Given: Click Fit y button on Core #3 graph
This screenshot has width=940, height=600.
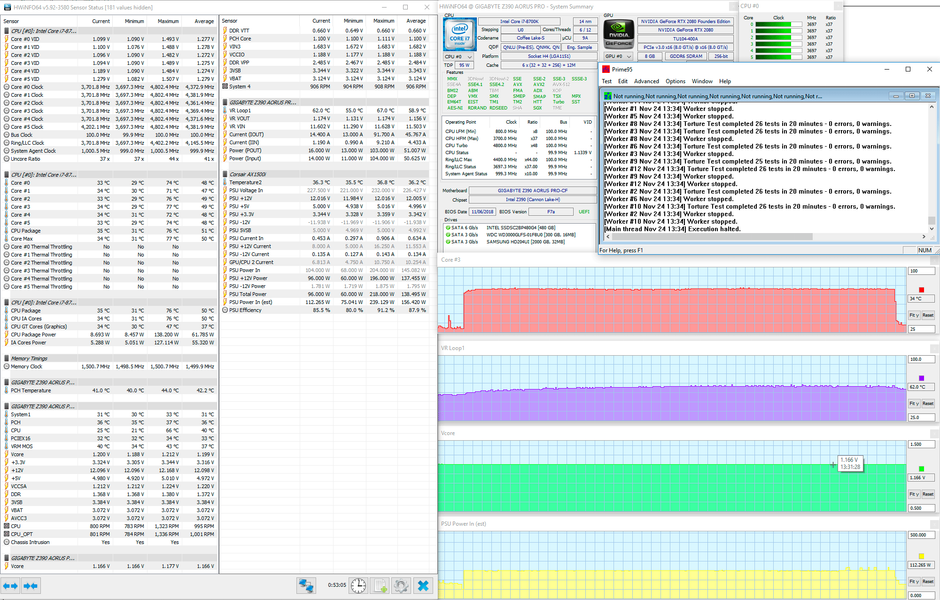Looking at the screenshot, I should (x=913, y=316).
